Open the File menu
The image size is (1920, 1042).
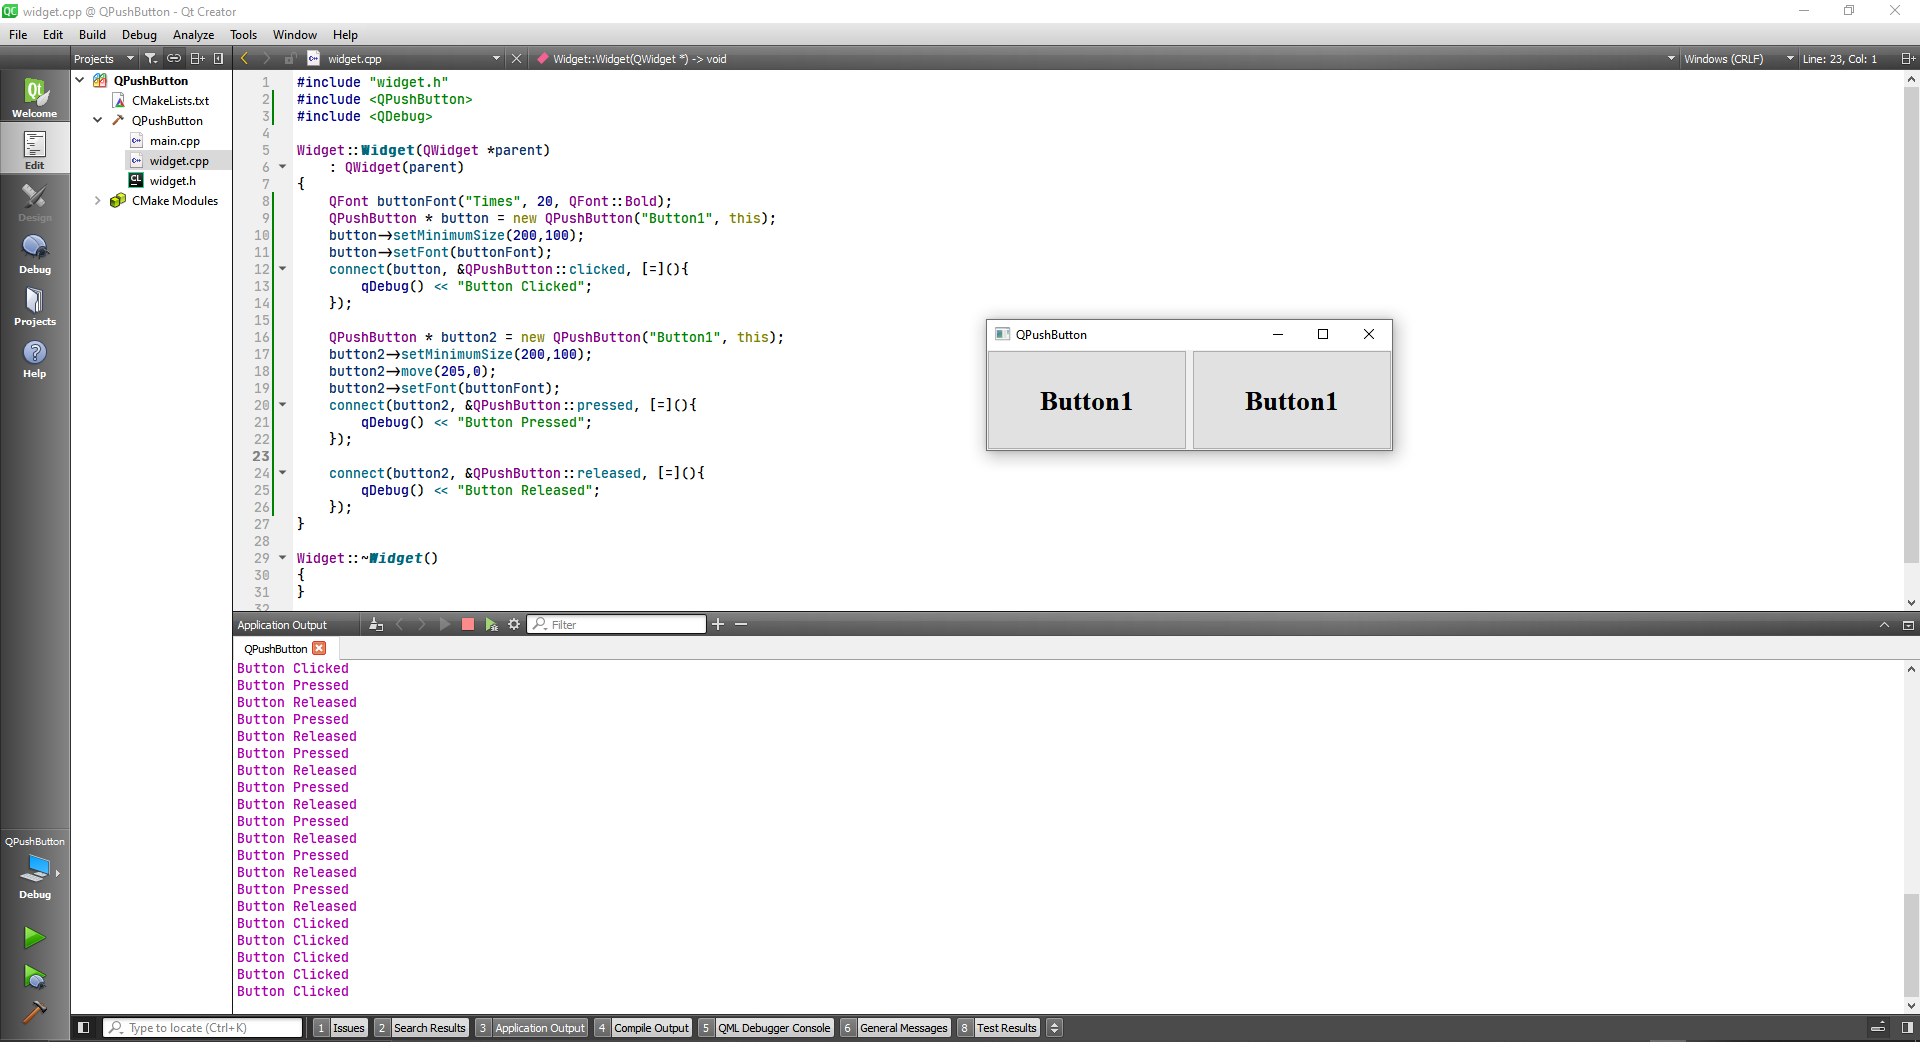pyautogui.click(x=18, y=34)
